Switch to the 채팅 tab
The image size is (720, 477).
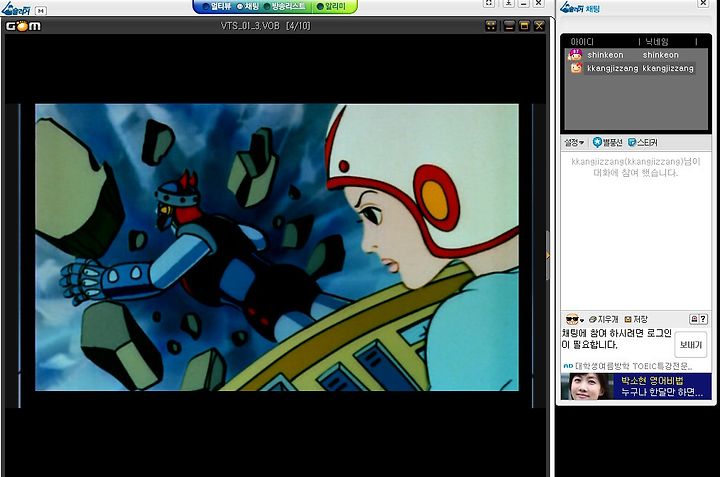[x=248, y=6]
